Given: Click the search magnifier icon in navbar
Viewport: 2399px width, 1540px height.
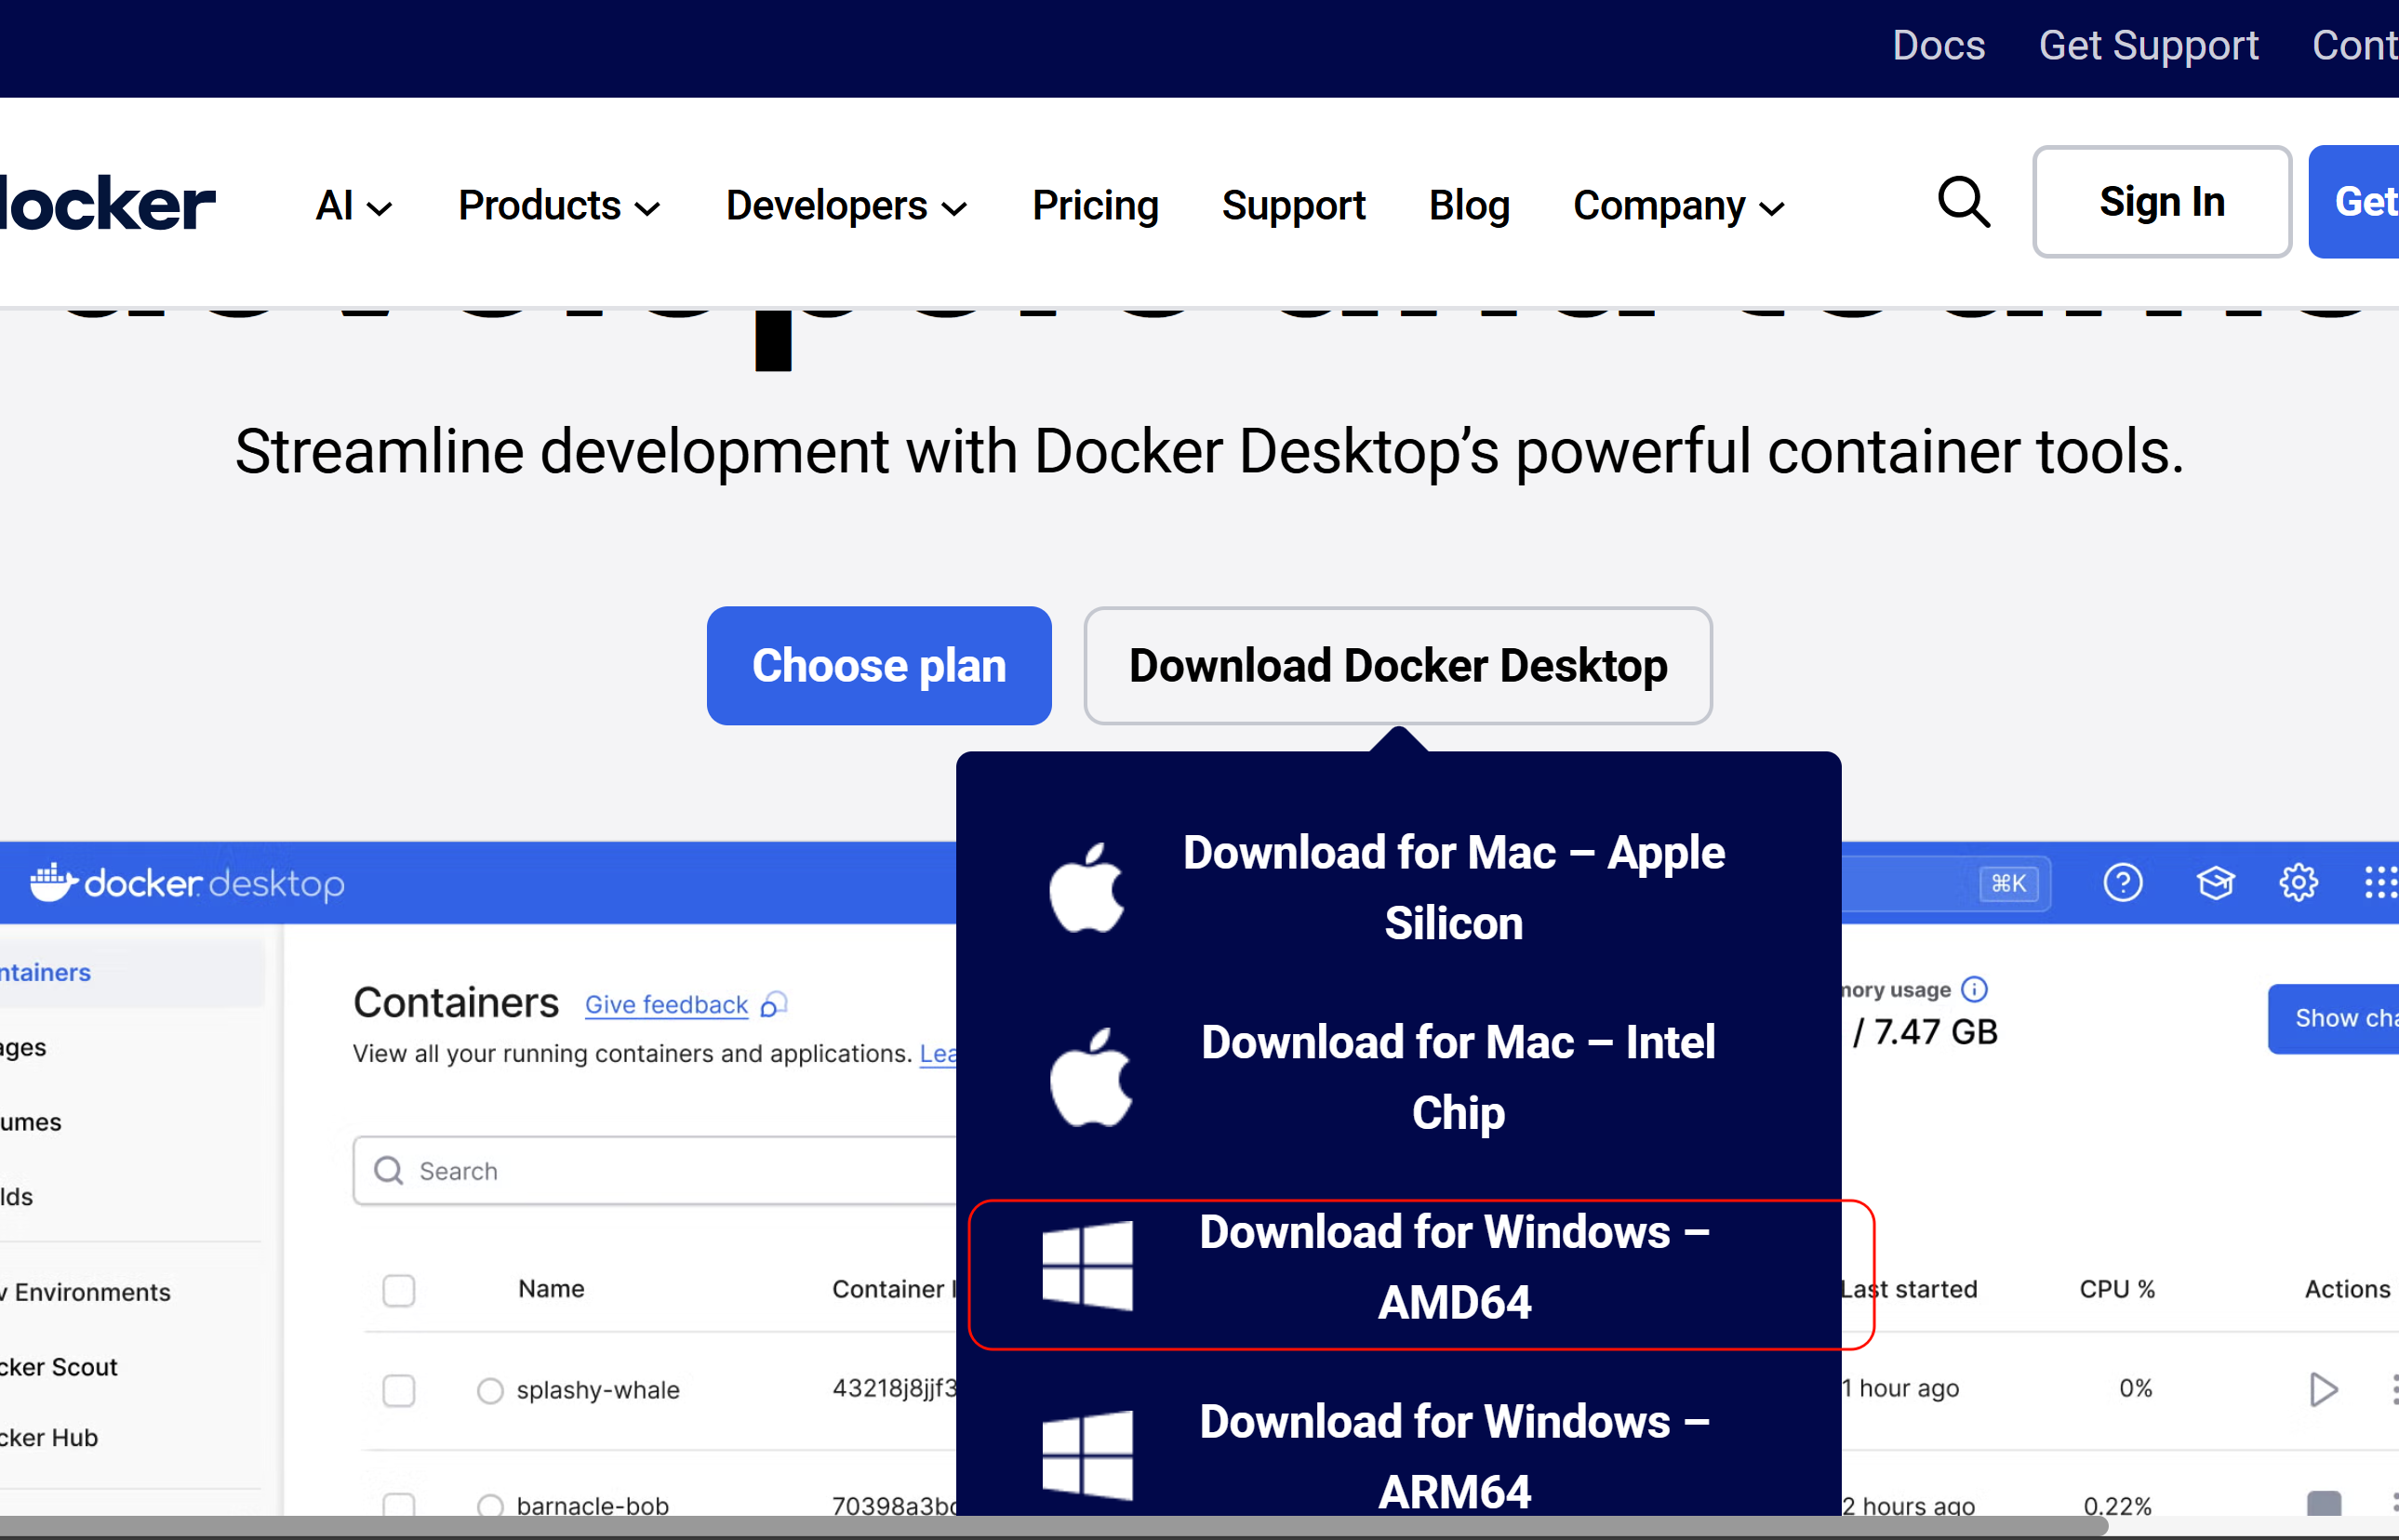Looking at the screenshot, I should 1963,203.
